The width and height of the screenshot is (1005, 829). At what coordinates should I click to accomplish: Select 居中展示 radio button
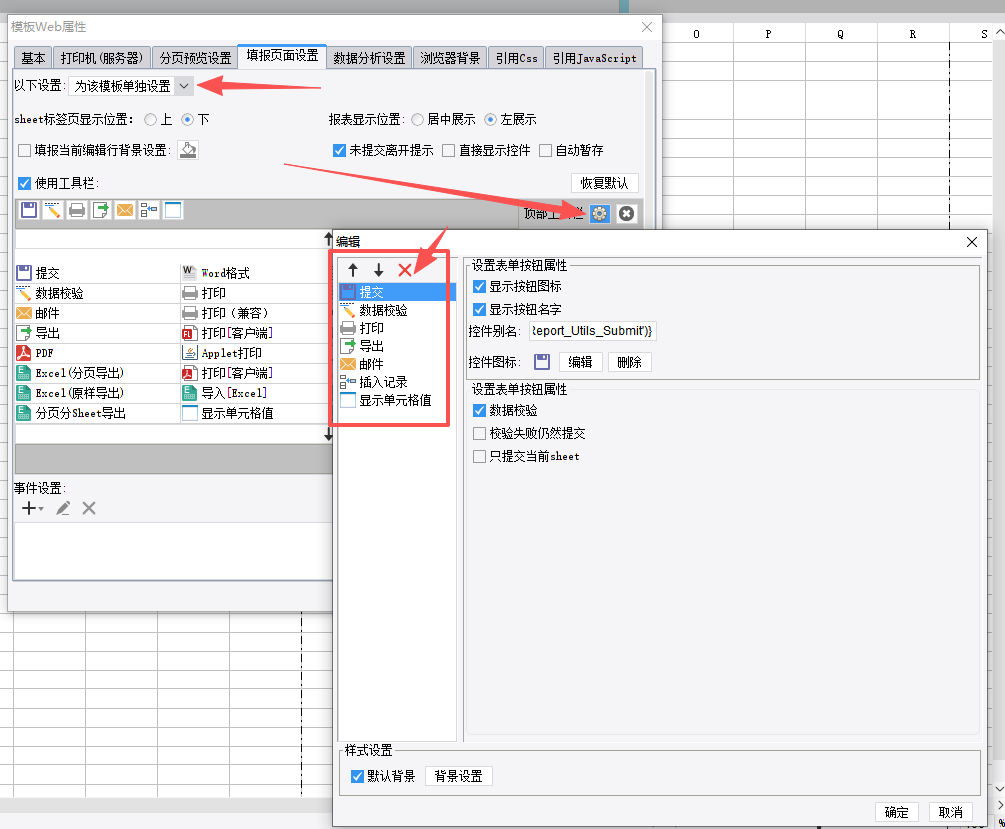(x=417, y=119)
